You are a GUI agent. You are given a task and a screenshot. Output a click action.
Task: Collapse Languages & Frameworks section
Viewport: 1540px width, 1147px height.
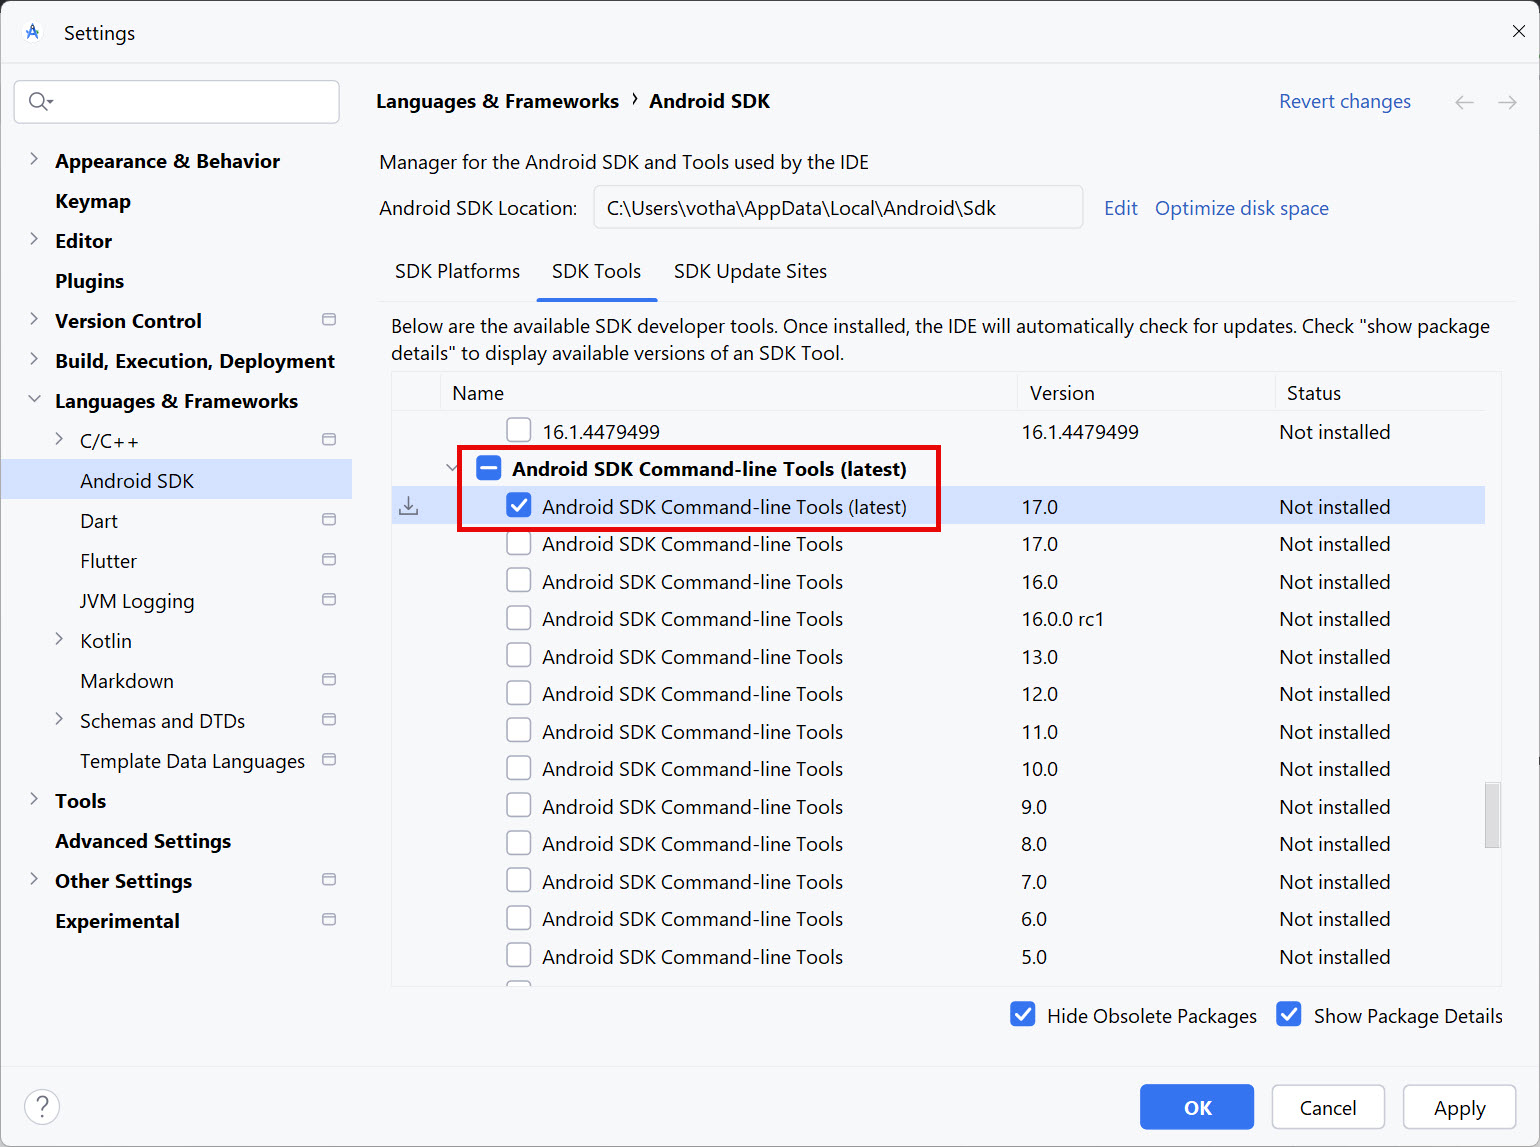pos(34,399)
